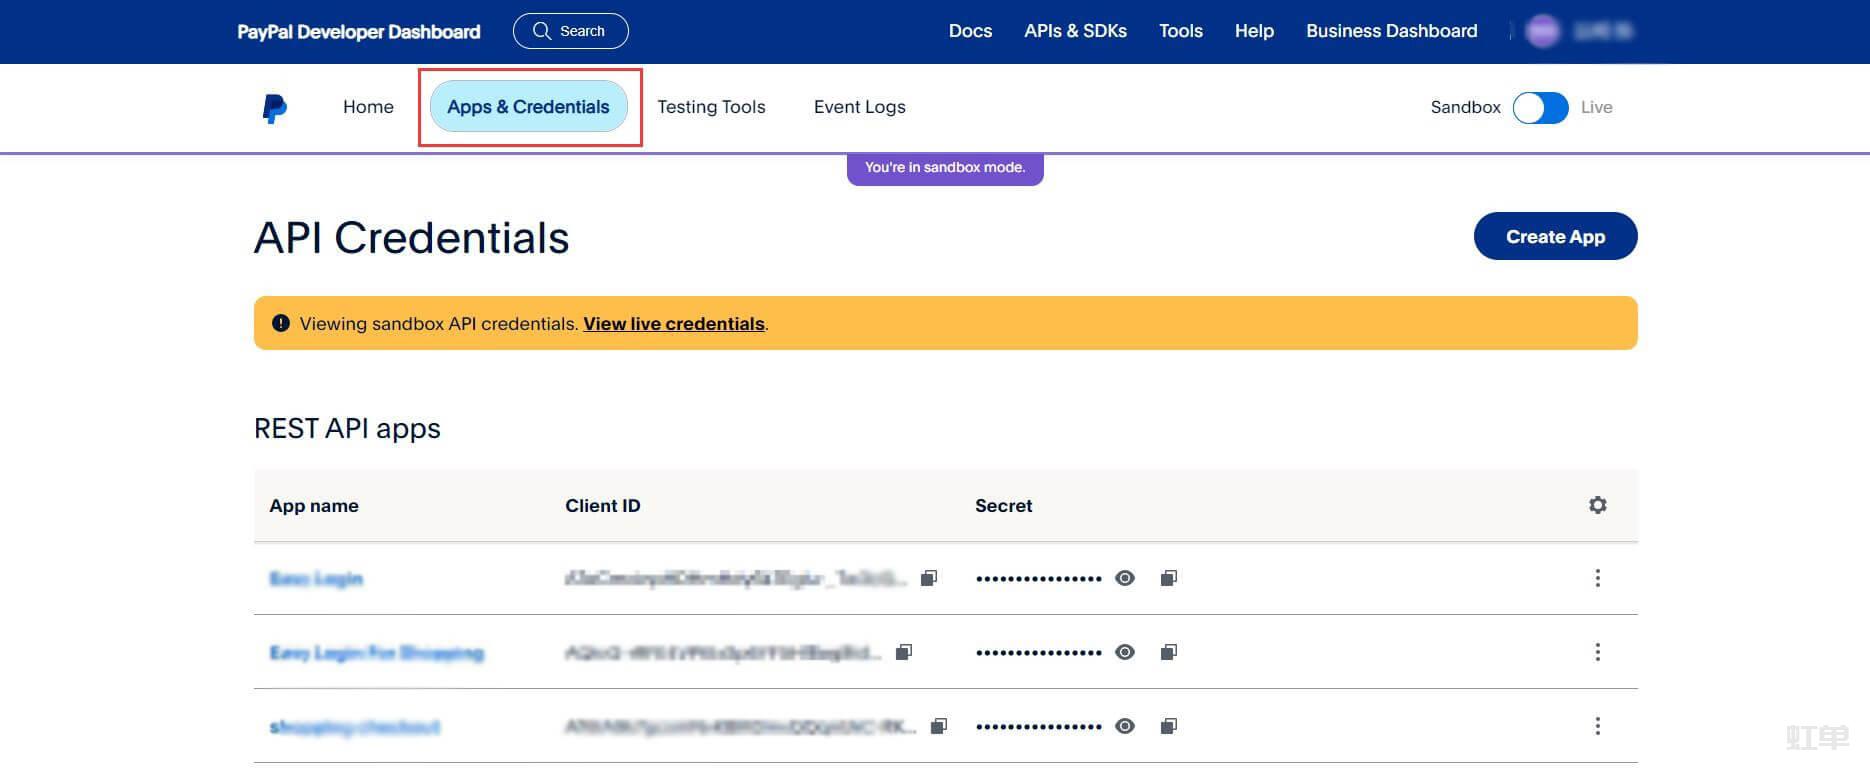Open Help in the top navigation
The image size is (1870, 770).
(x=1254, y=31)
